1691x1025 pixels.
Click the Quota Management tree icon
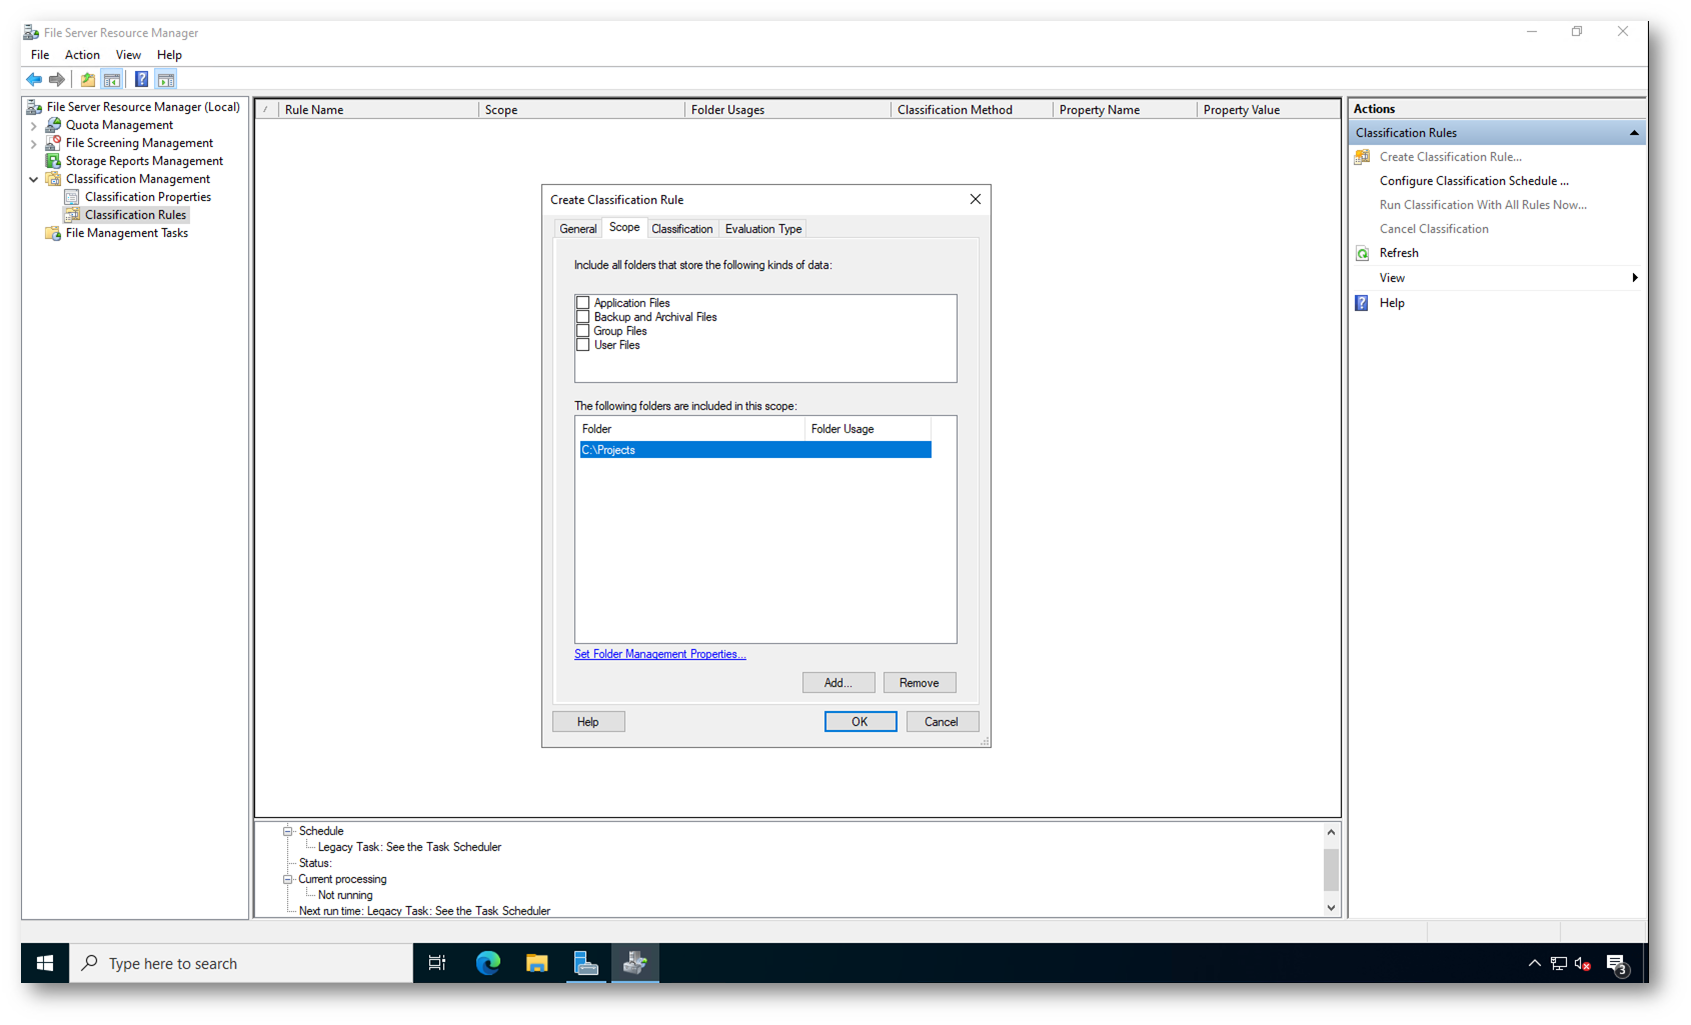click(54, 125)
